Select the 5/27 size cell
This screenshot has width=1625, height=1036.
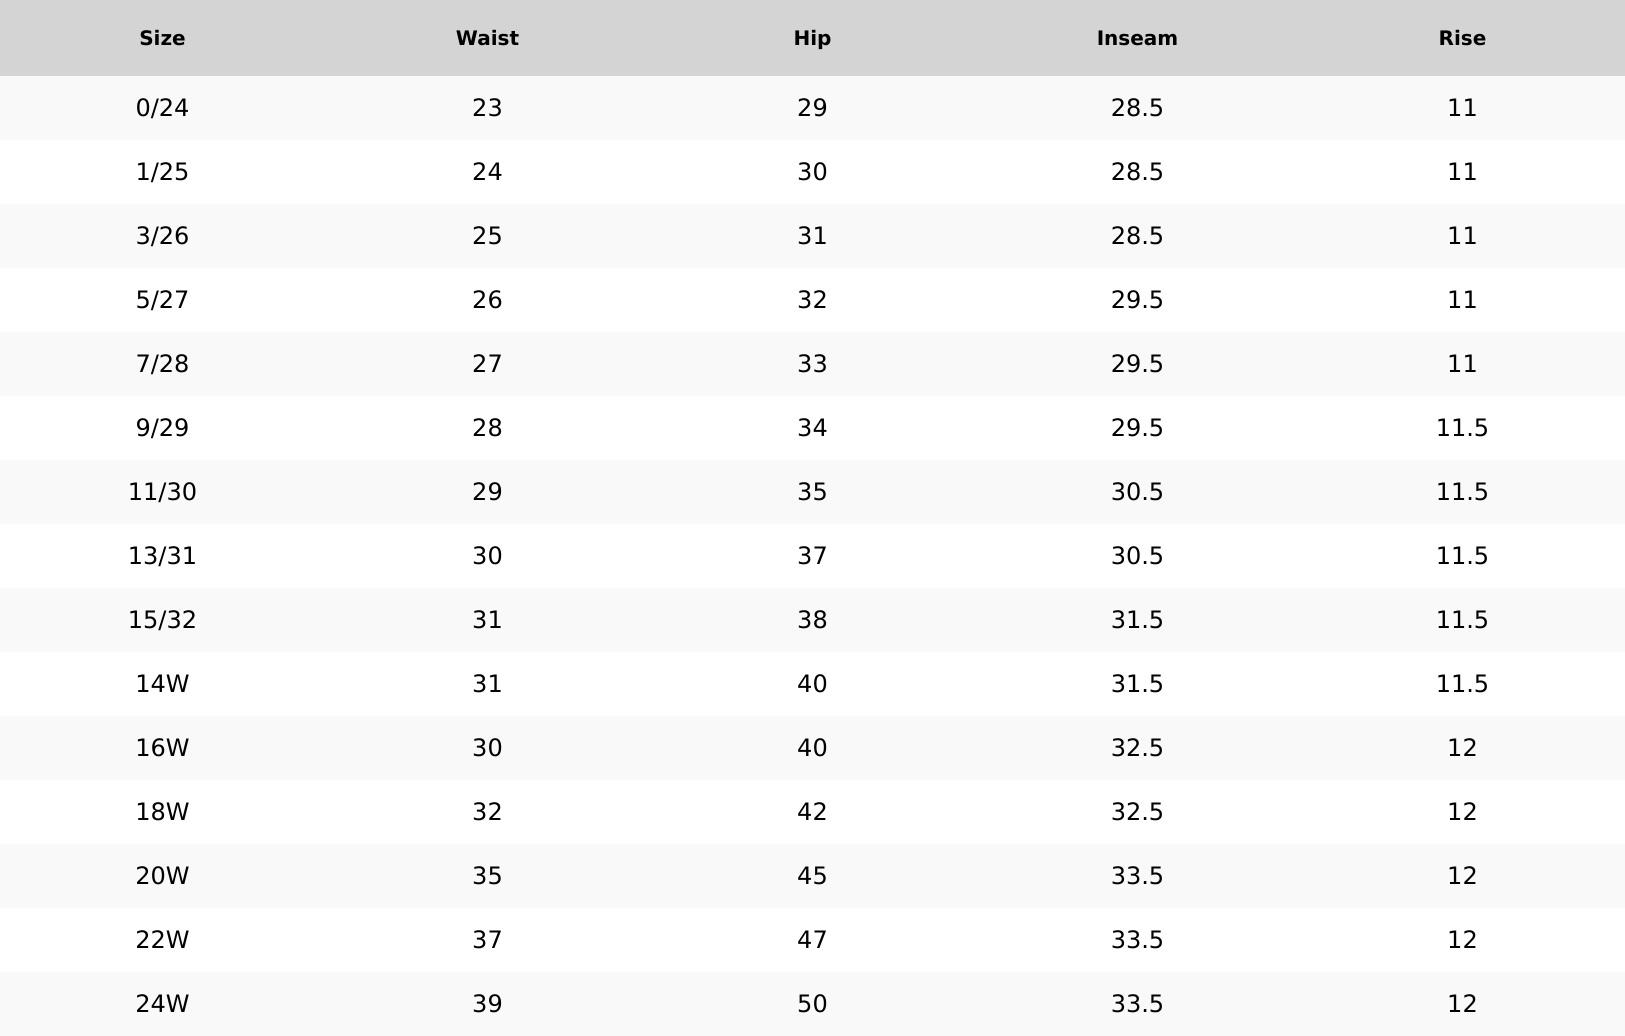pyautogui.click(x=162, y=300)
